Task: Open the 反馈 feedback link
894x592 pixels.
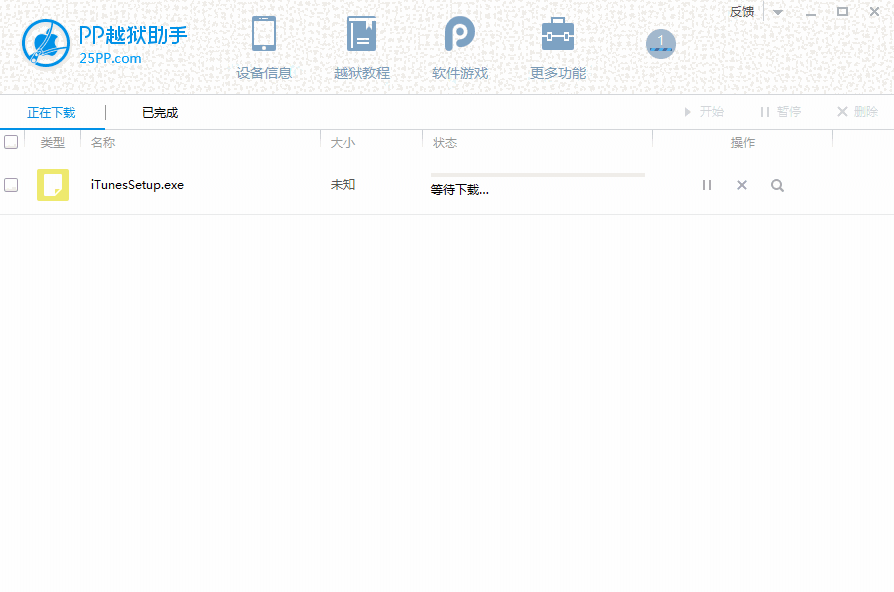Action: pyautogui.click(x=741, y=11)
